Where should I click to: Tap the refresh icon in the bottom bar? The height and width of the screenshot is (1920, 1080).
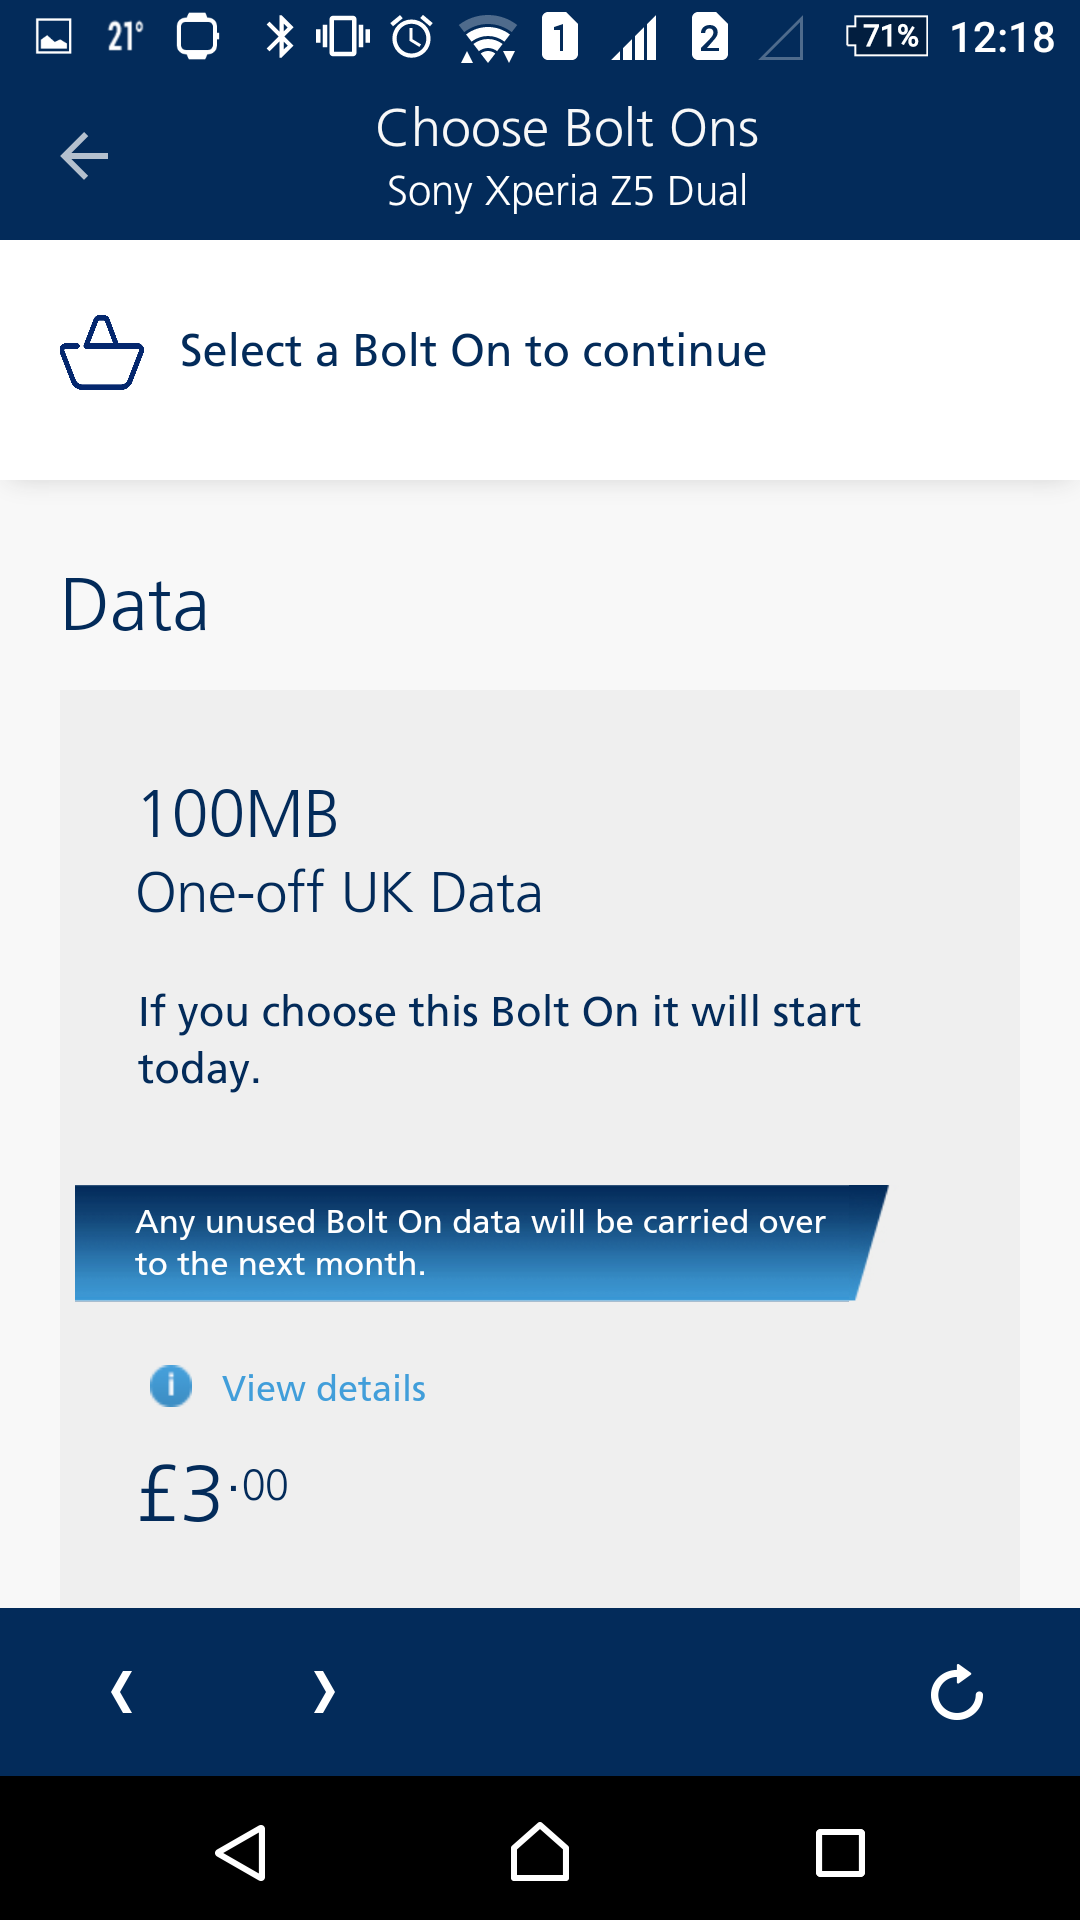click(956, 1692)
